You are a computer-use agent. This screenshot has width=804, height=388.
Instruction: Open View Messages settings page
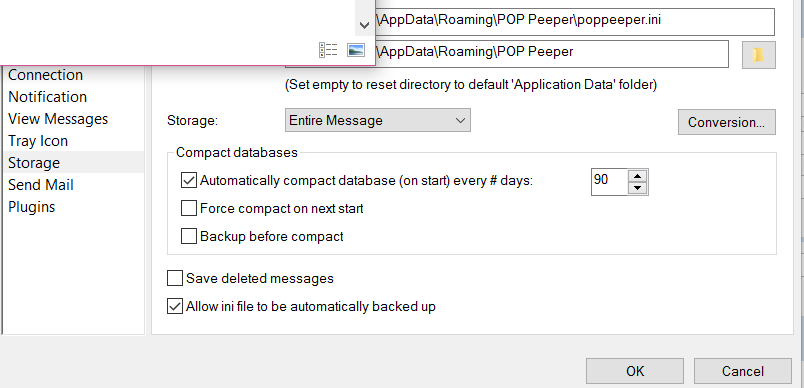coord(58,119)
